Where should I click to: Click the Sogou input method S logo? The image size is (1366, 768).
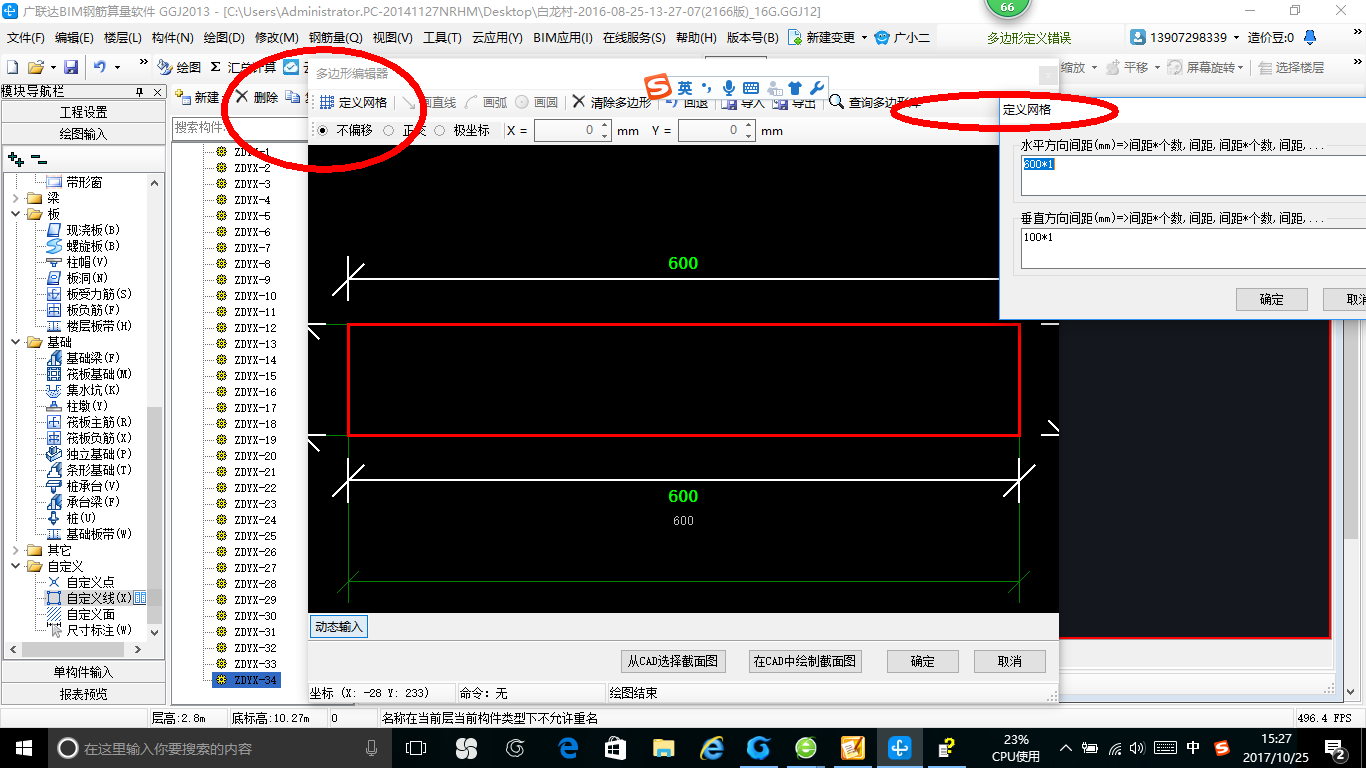tap(656, 87)
